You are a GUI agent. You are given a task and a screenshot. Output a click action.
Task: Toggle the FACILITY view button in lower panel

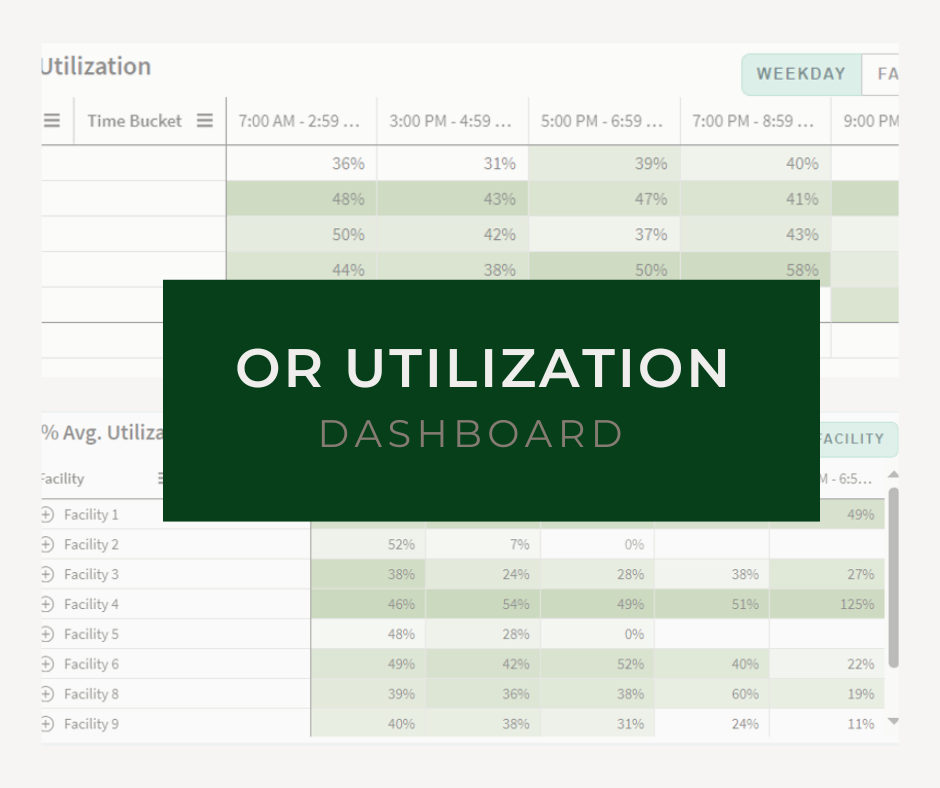tap(855, 439)
